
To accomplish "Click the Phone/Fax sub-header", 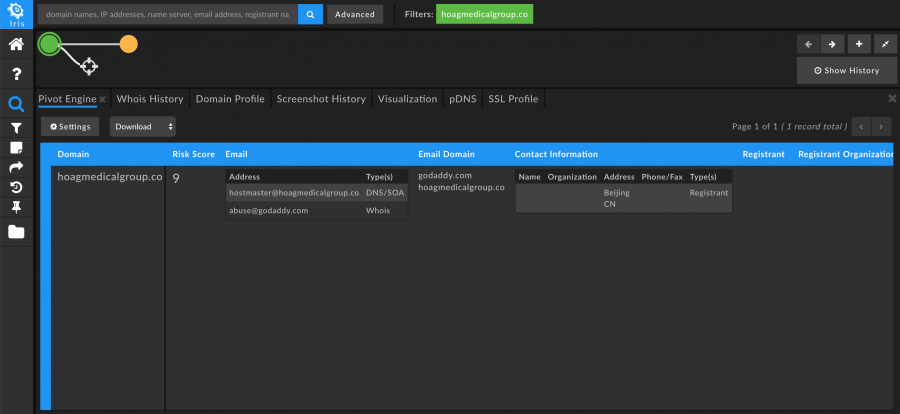I will point(662,177).
